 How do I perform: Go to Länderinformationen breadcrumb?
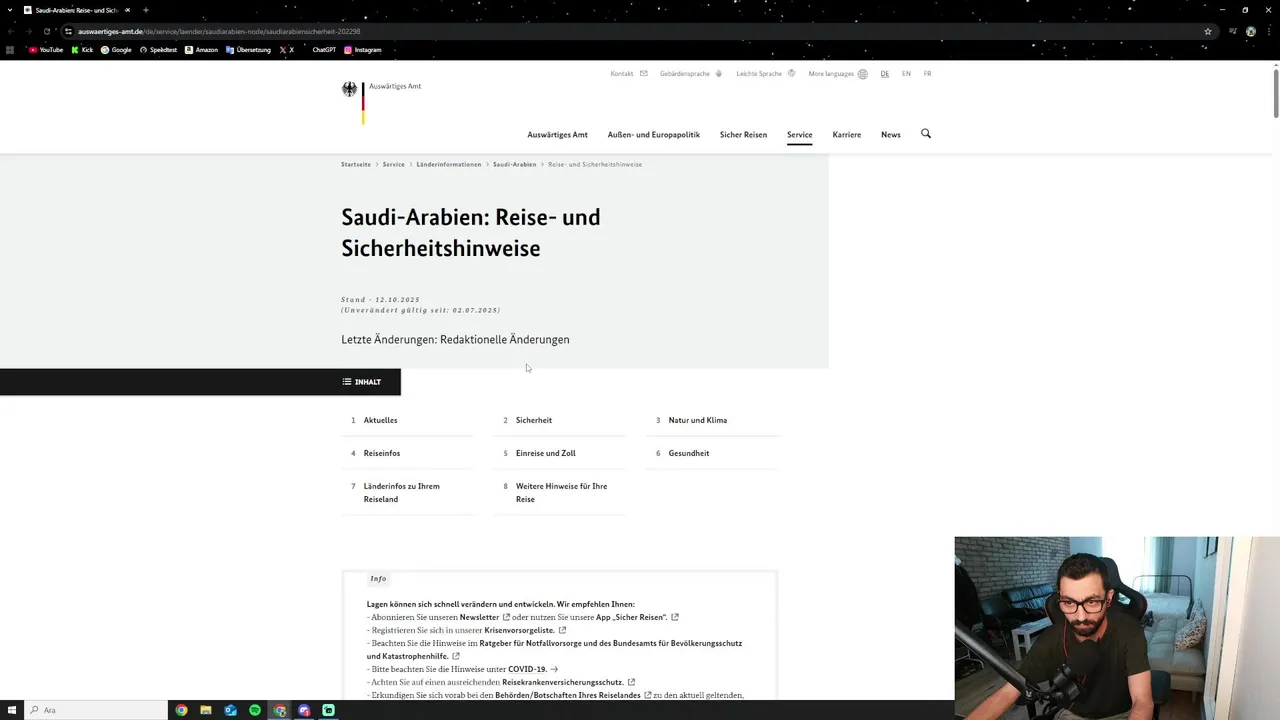click(449, 164)
